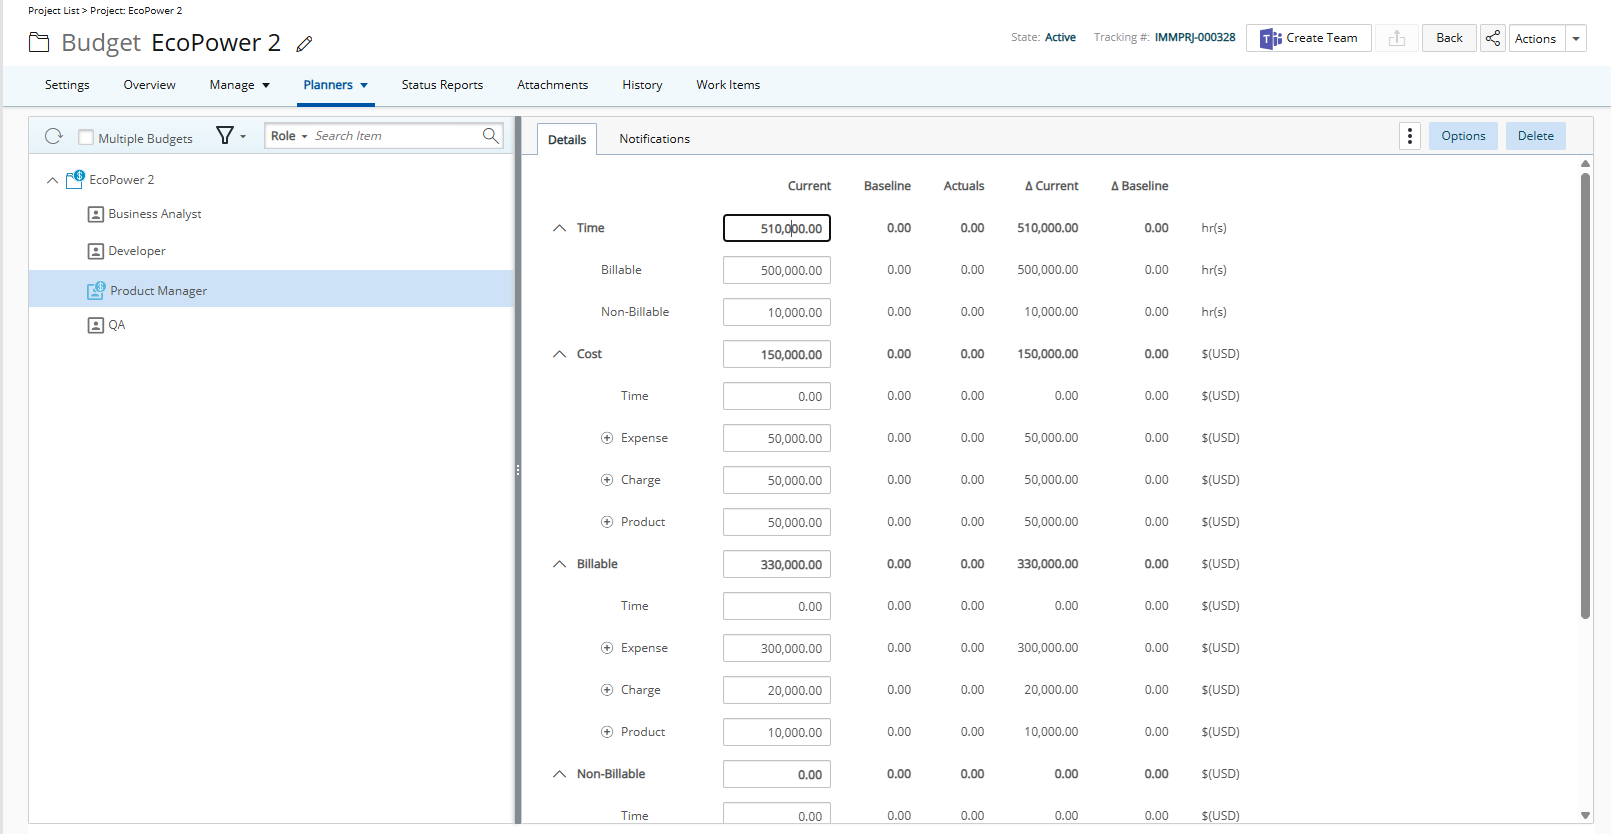Click the Developer role icon
This screenshot has height=834, width=1611.
tap(96, 251)
